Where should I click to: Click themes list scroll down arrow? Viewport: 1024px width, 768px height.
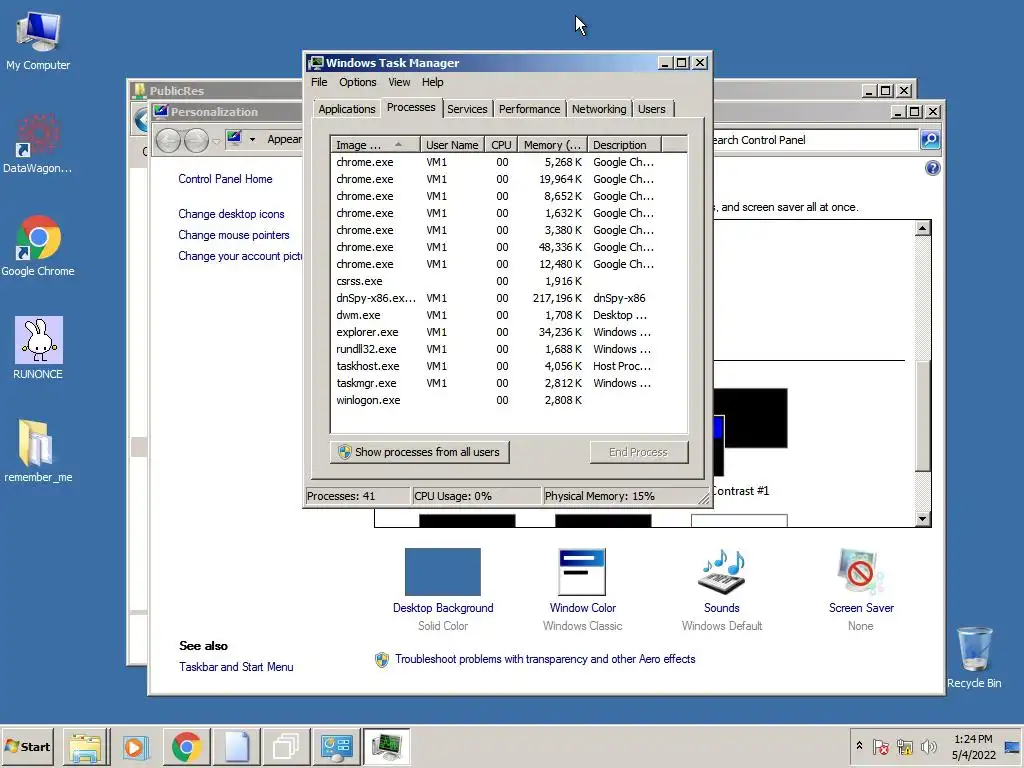922,519
